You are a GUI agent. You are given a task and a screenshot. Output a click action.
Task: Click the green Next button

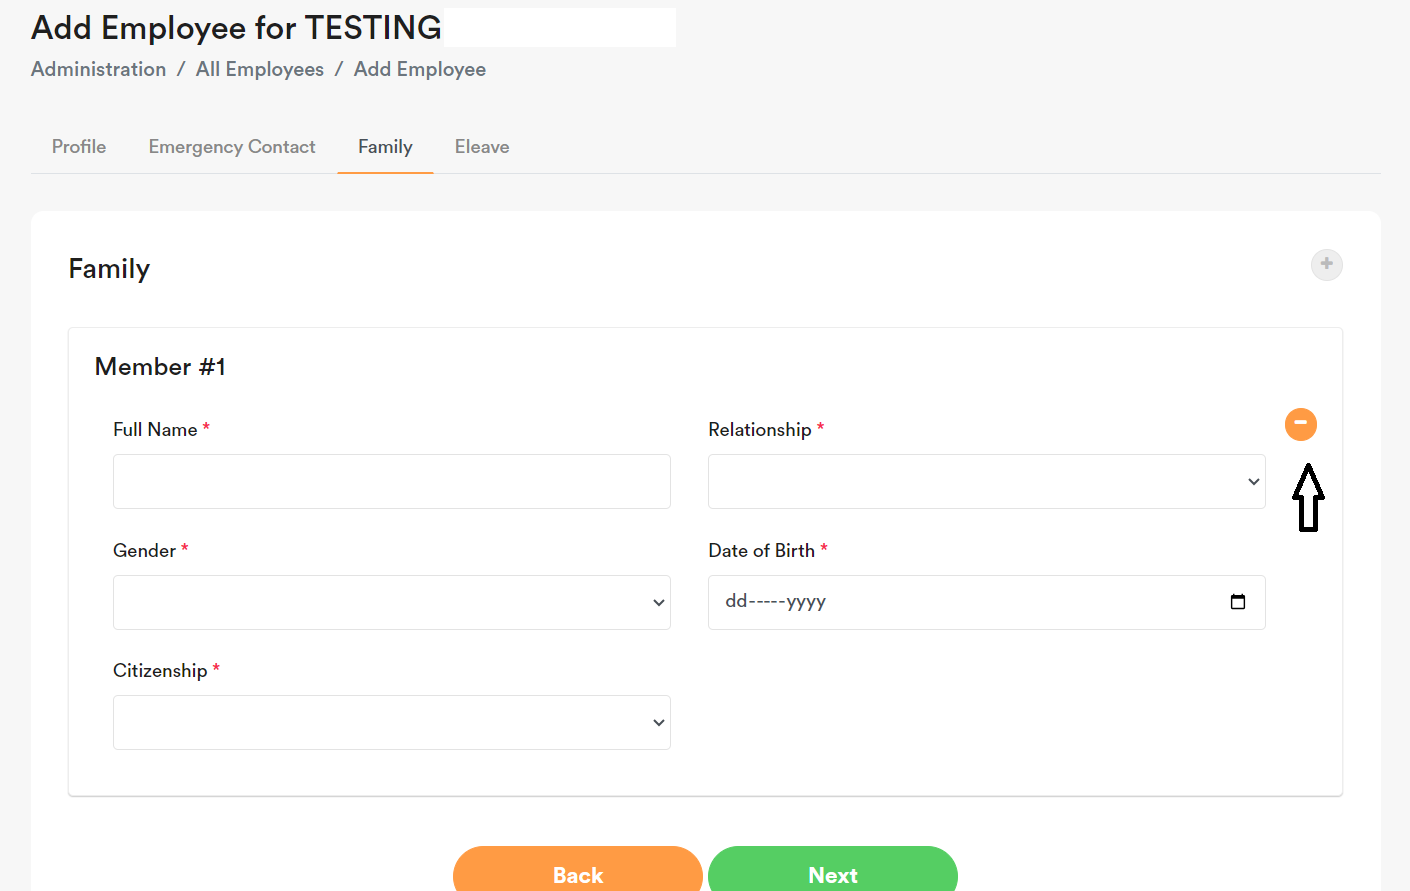(832, 873)
